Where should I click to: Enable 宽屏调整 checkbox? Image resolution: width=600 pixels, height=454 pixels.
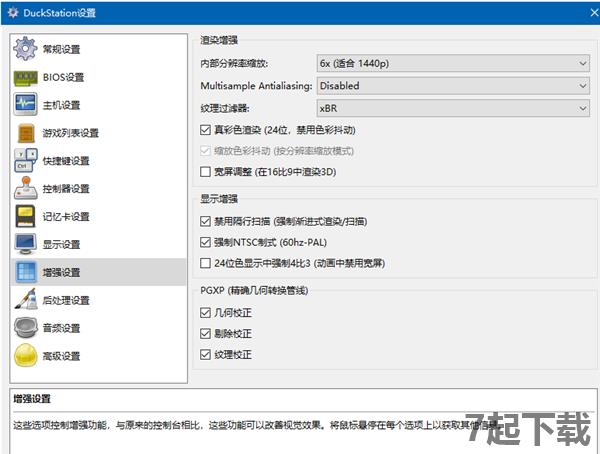pyautogui.click(x=205, y=171)
